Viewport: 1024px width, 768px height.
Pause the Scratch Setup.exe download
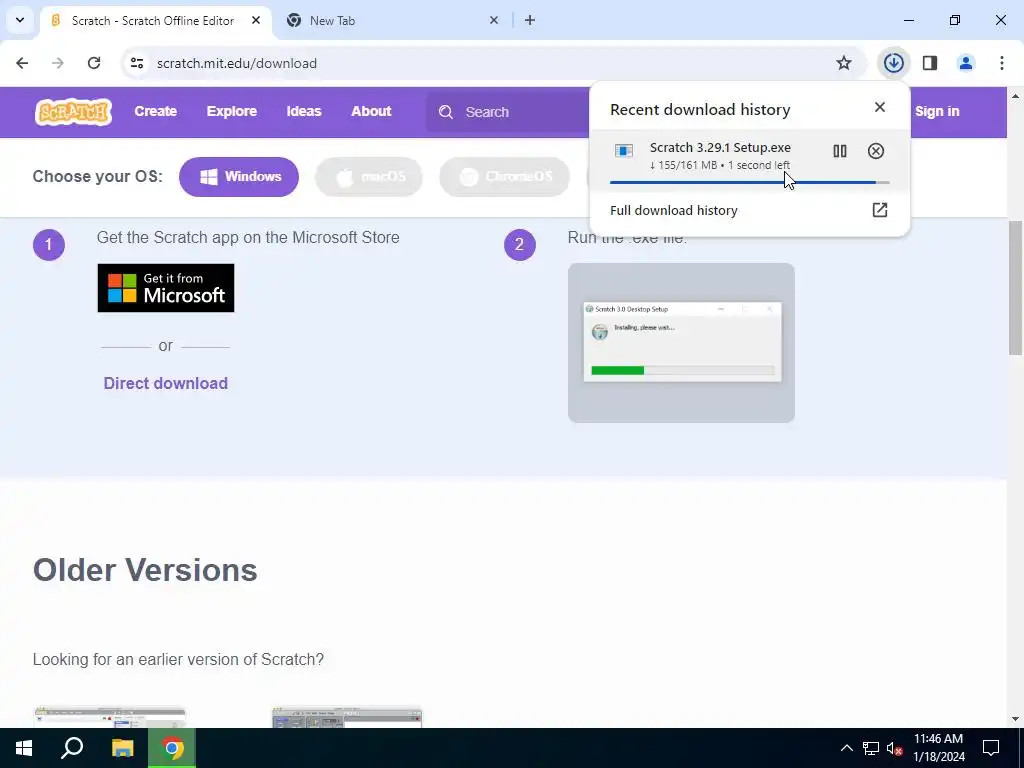coord(839,151)
